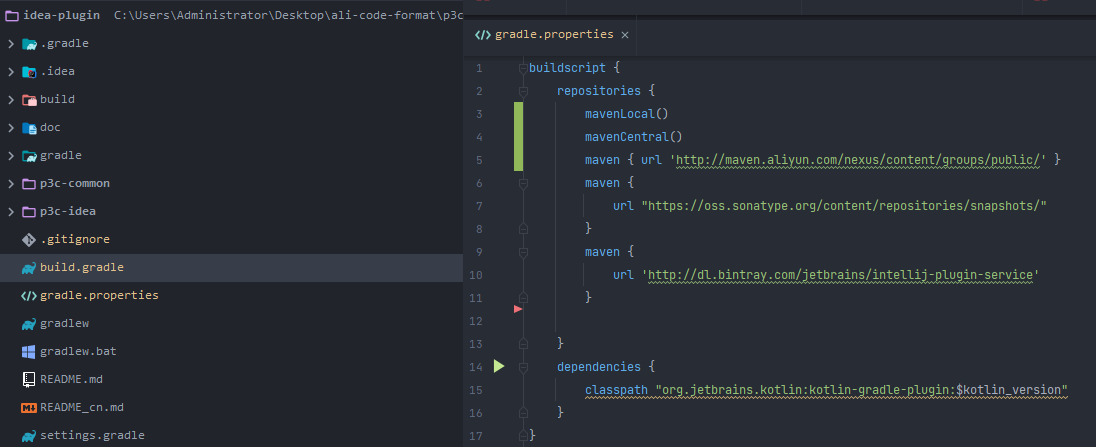Click the green change marker beside line 4
The image size is (1096, 447).
point(519,137)
